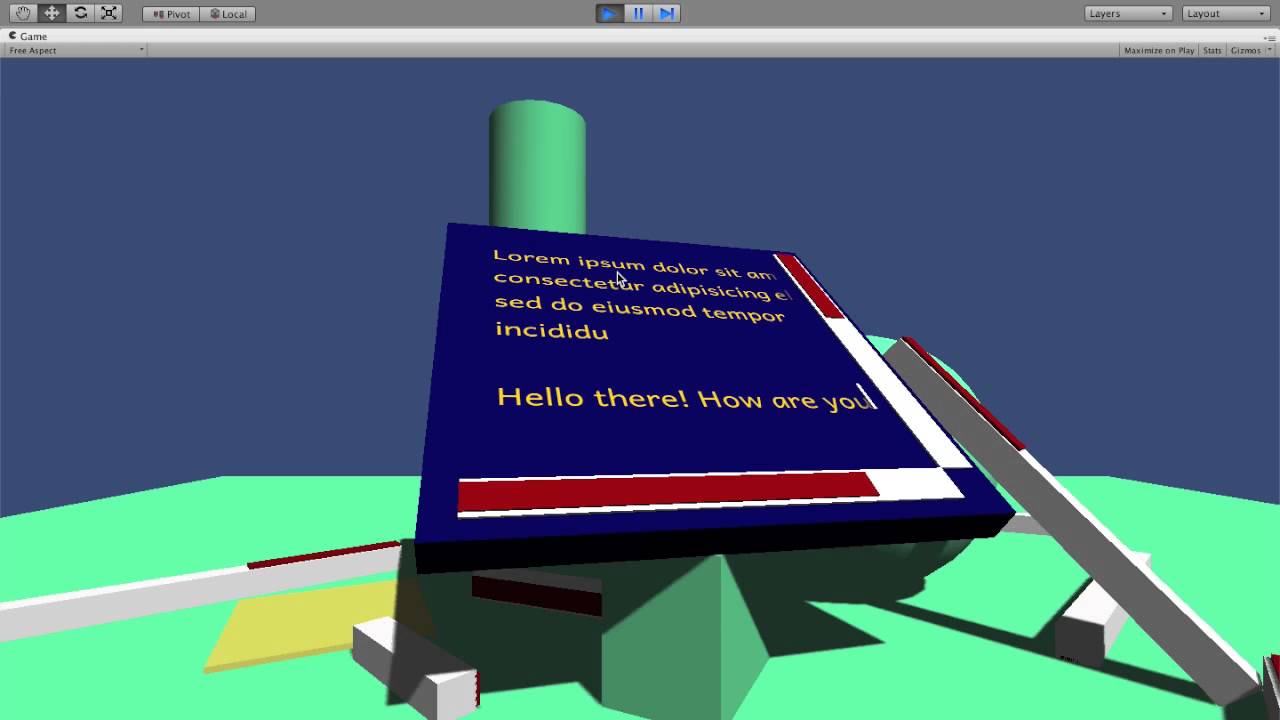Open Game panel options menu
This screenshot has height=720, width=1280.
[1269, 37]
